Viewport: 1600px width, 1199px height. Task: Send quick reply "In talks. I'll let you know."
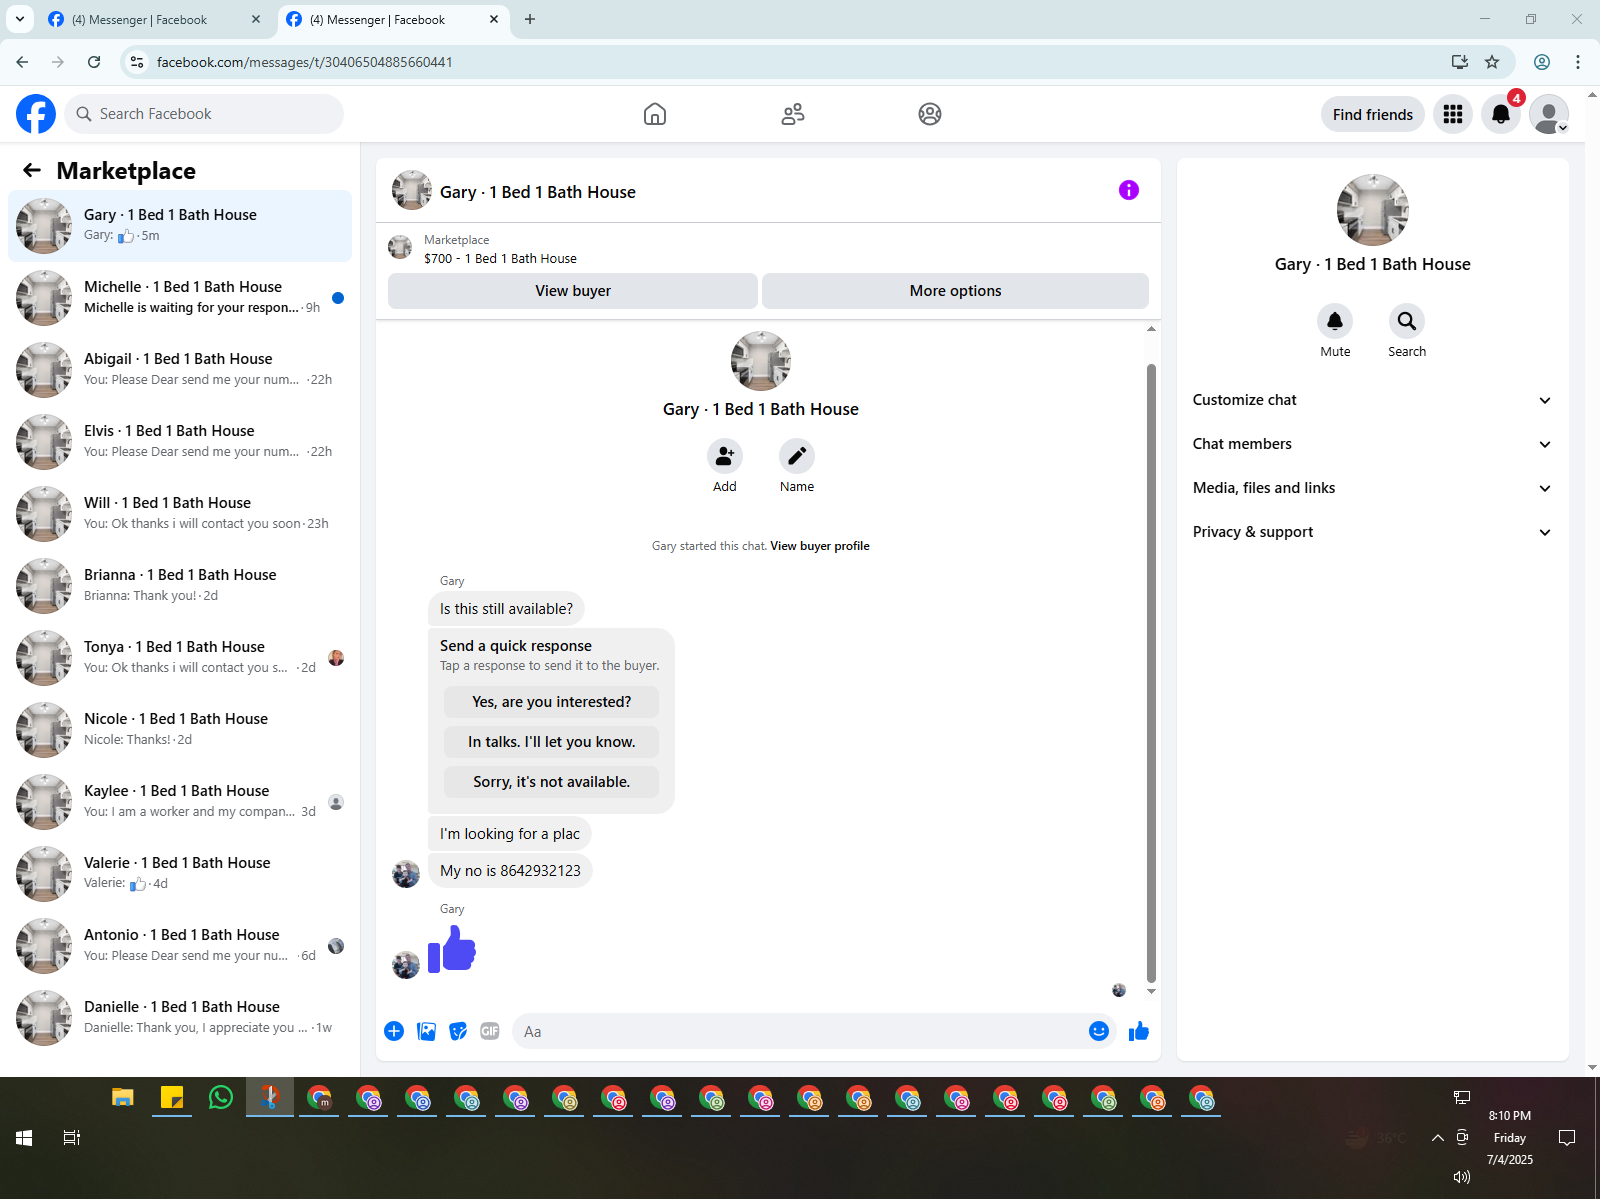(552, 742)
